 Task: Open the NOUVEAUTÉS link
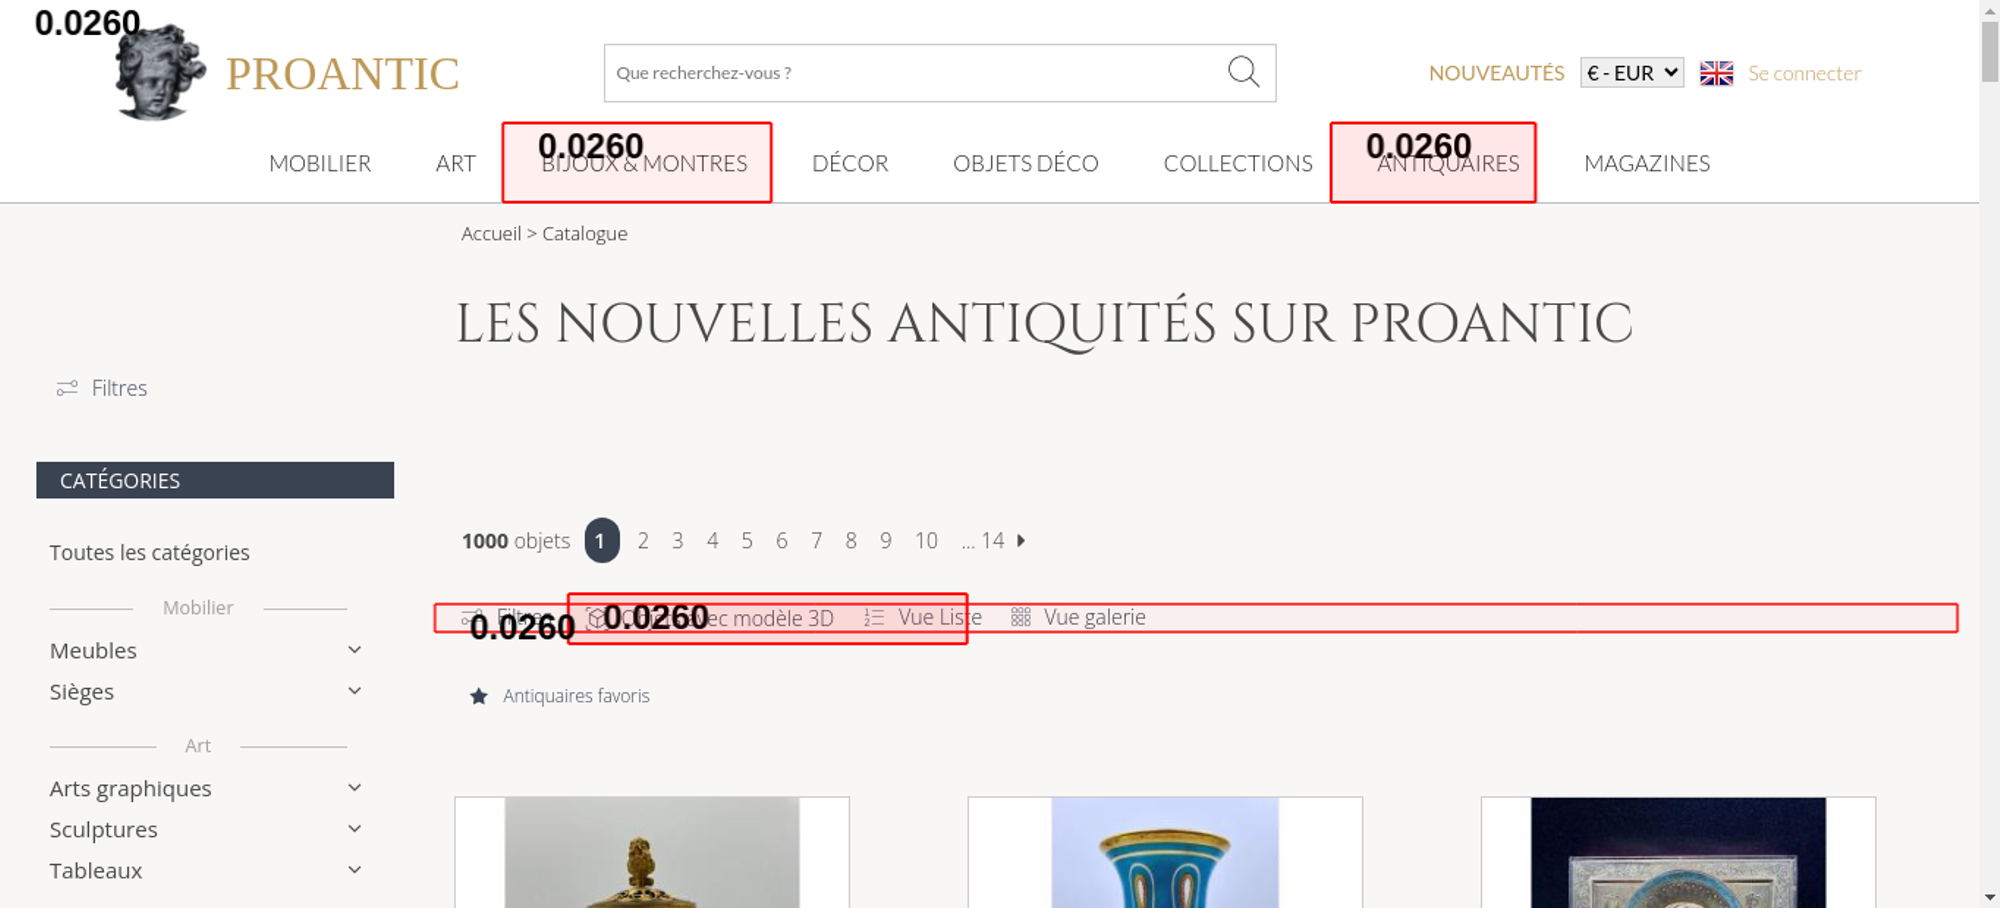pyautogui.click(x=1496, y=74)
